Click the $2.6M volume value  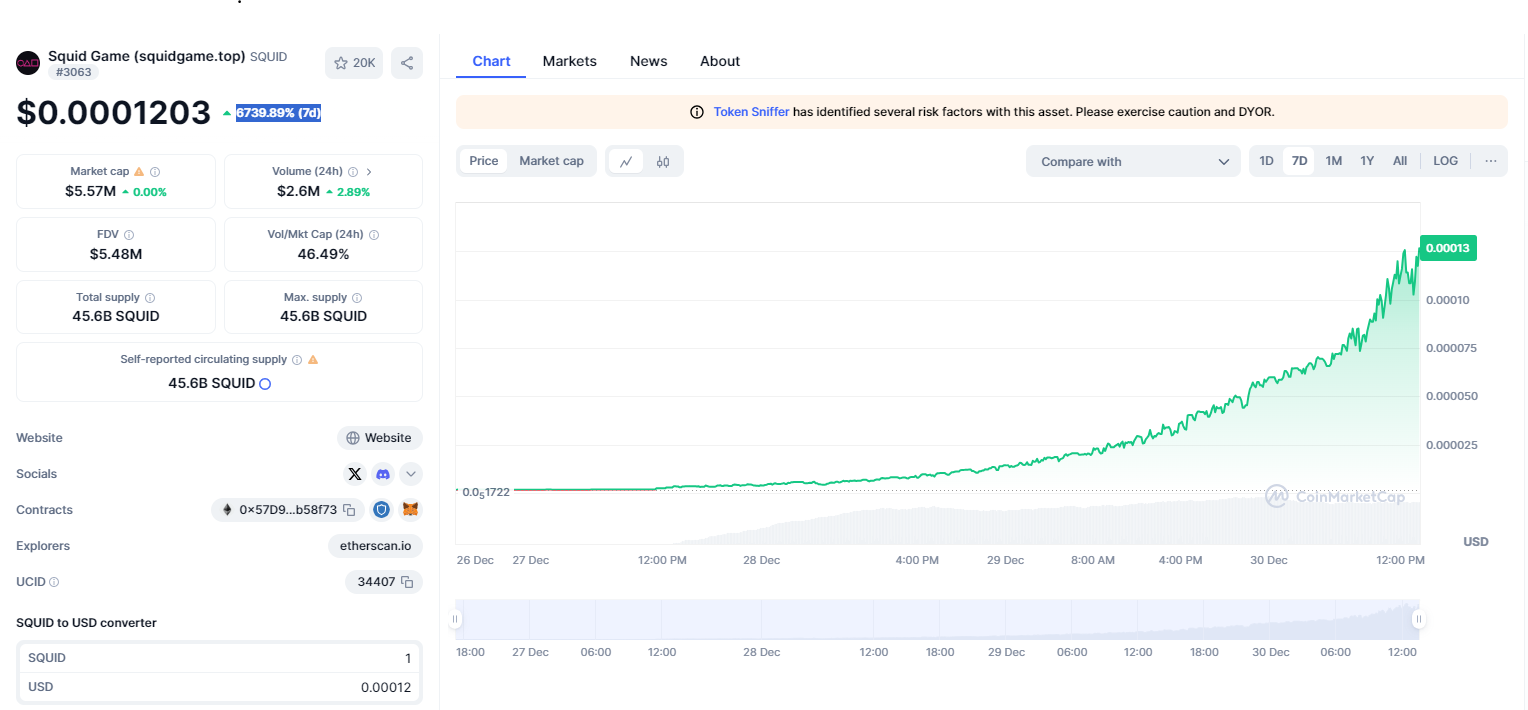[299, 191]
